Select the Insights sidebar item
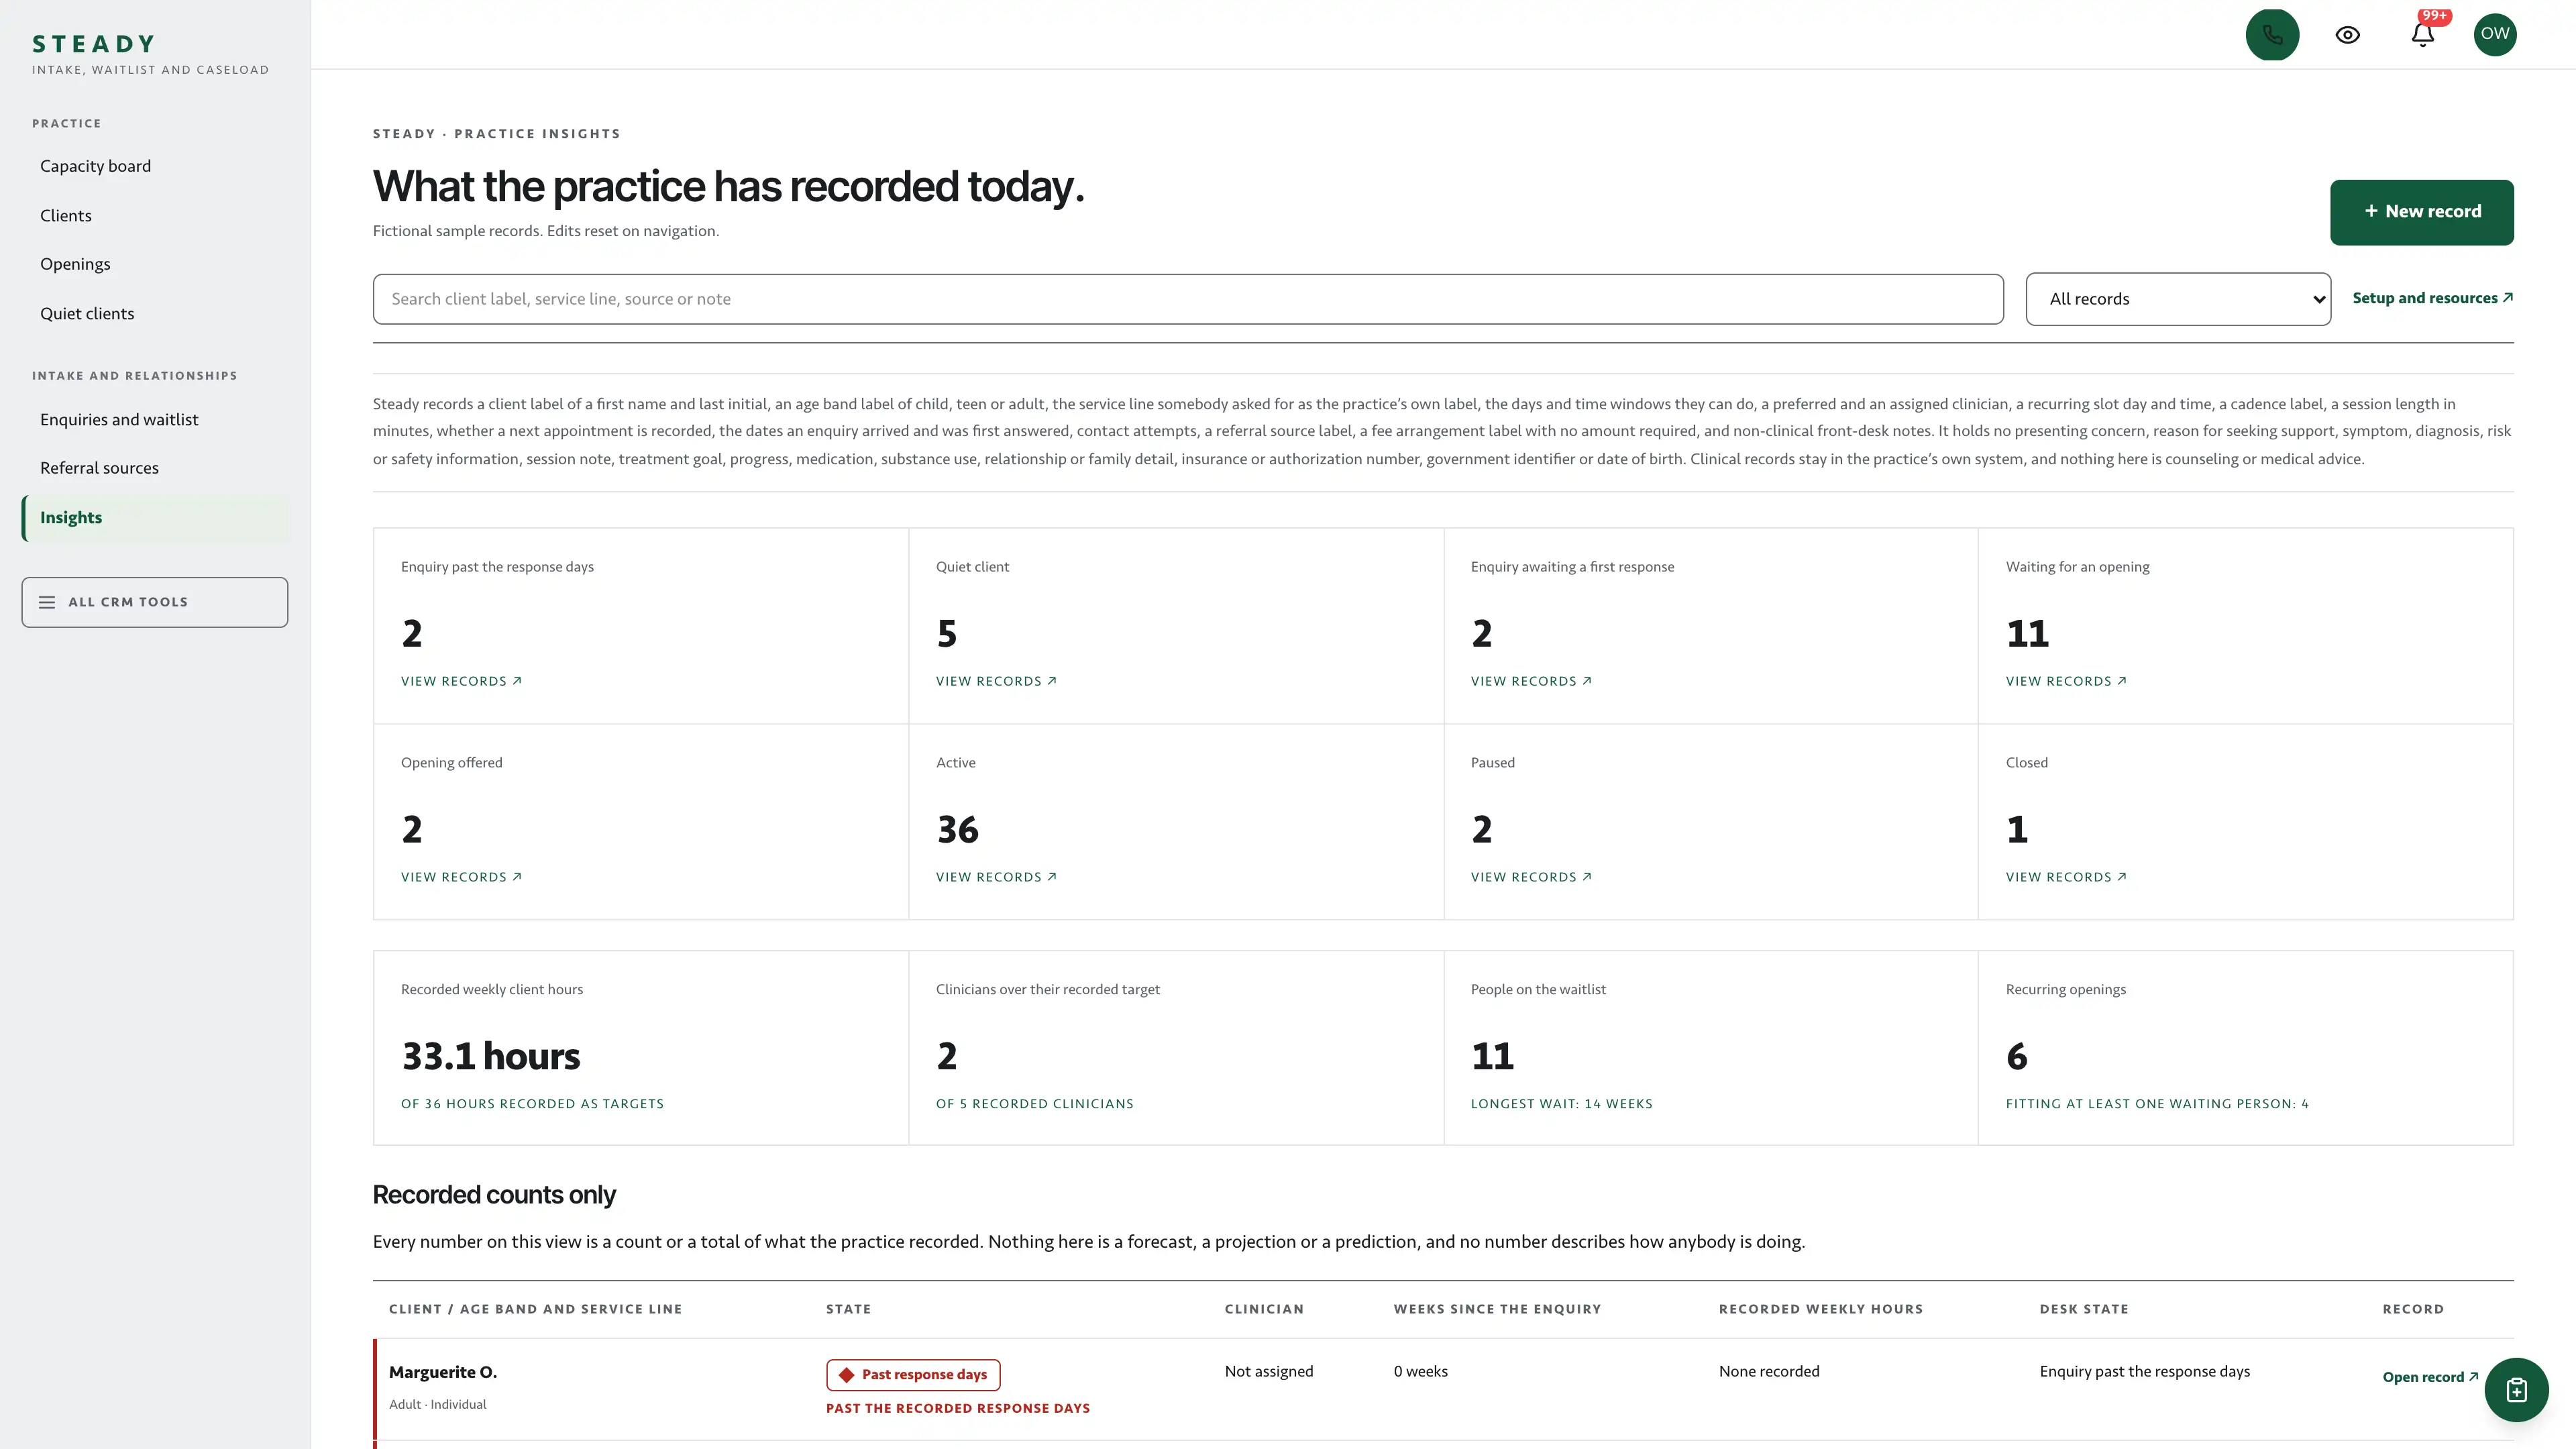 coord(155,518)
